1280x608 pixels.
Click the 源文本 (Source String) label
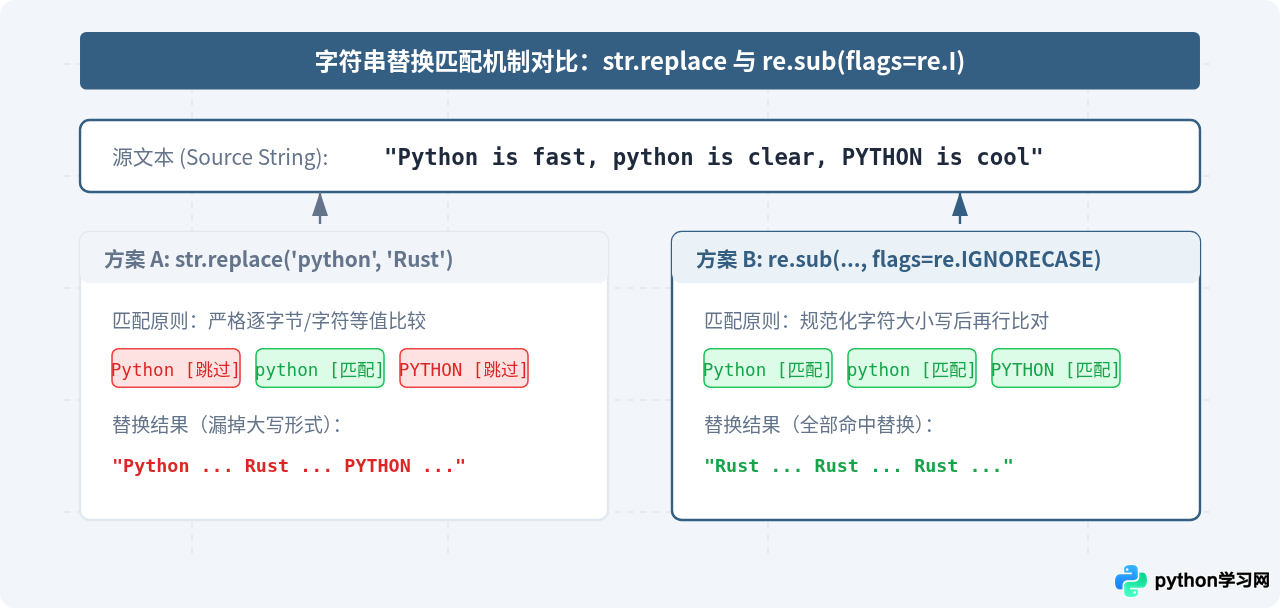tap(220, 157)
